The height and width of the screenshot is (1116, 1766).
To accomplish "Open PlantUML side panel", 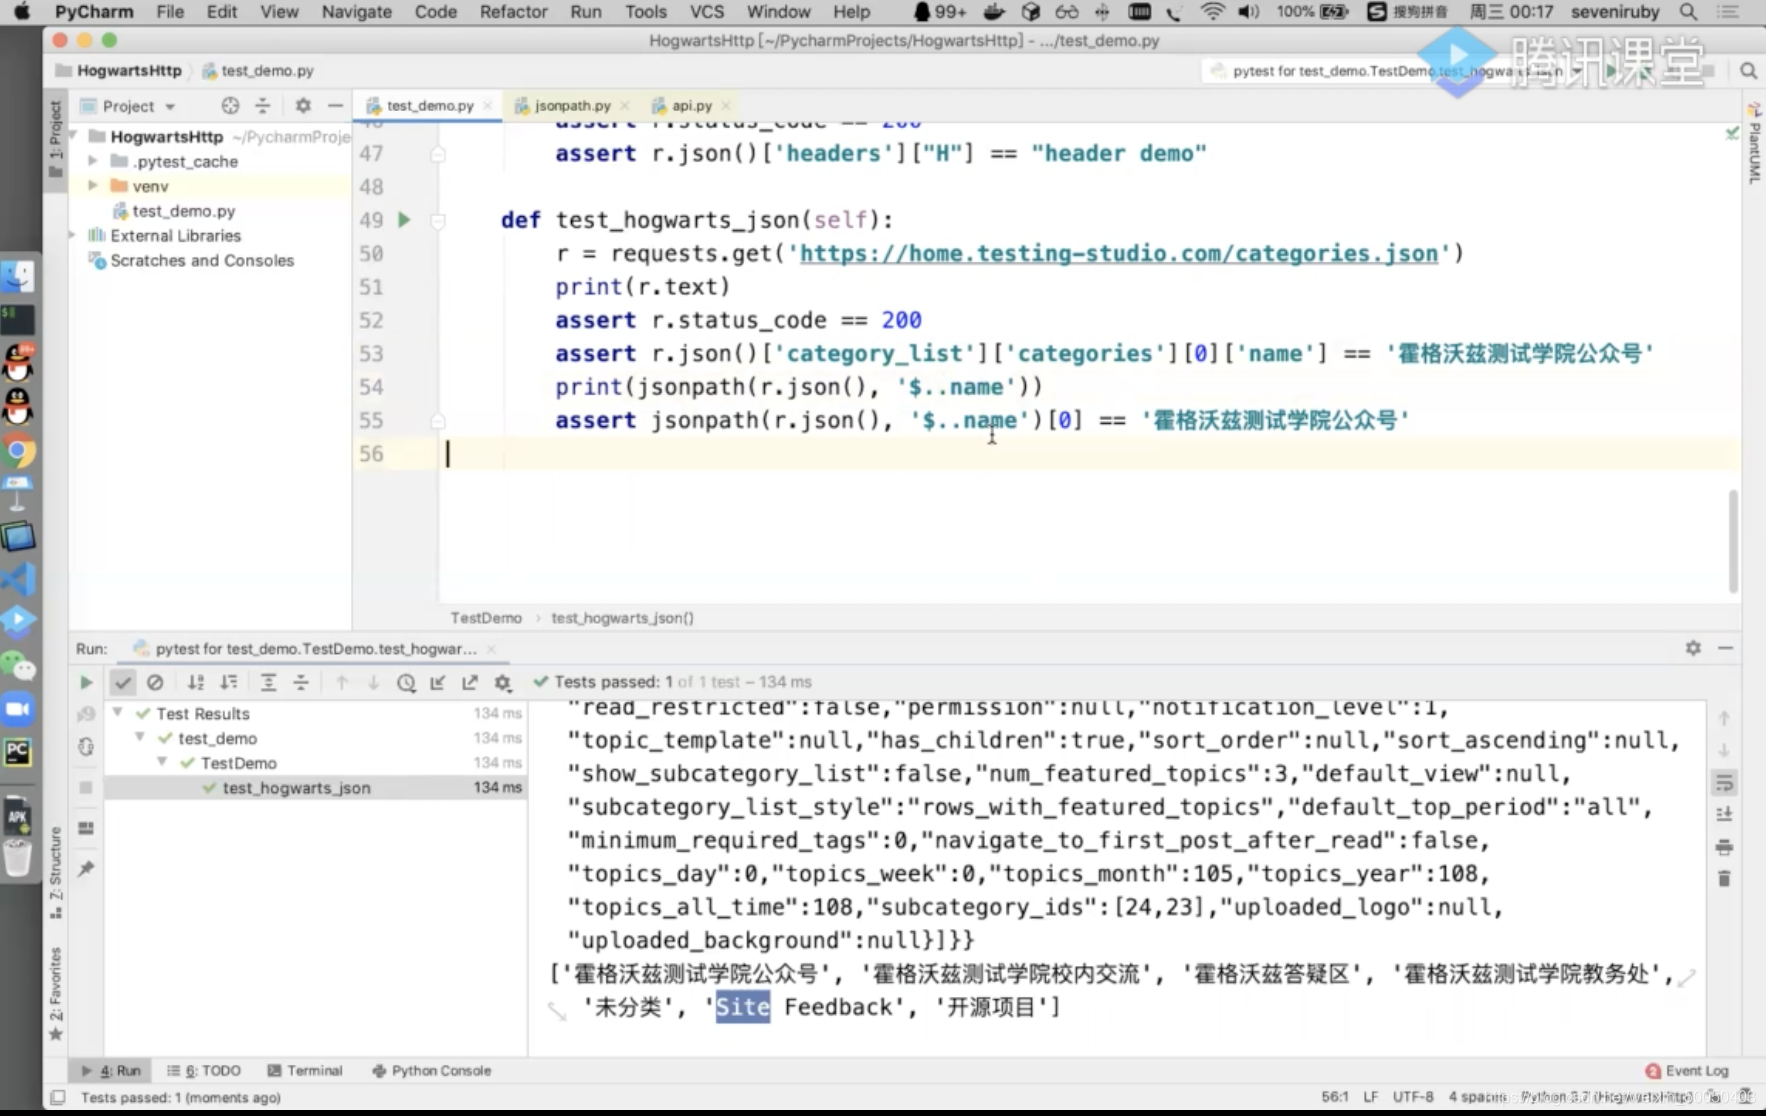I will pos(1754,143).
